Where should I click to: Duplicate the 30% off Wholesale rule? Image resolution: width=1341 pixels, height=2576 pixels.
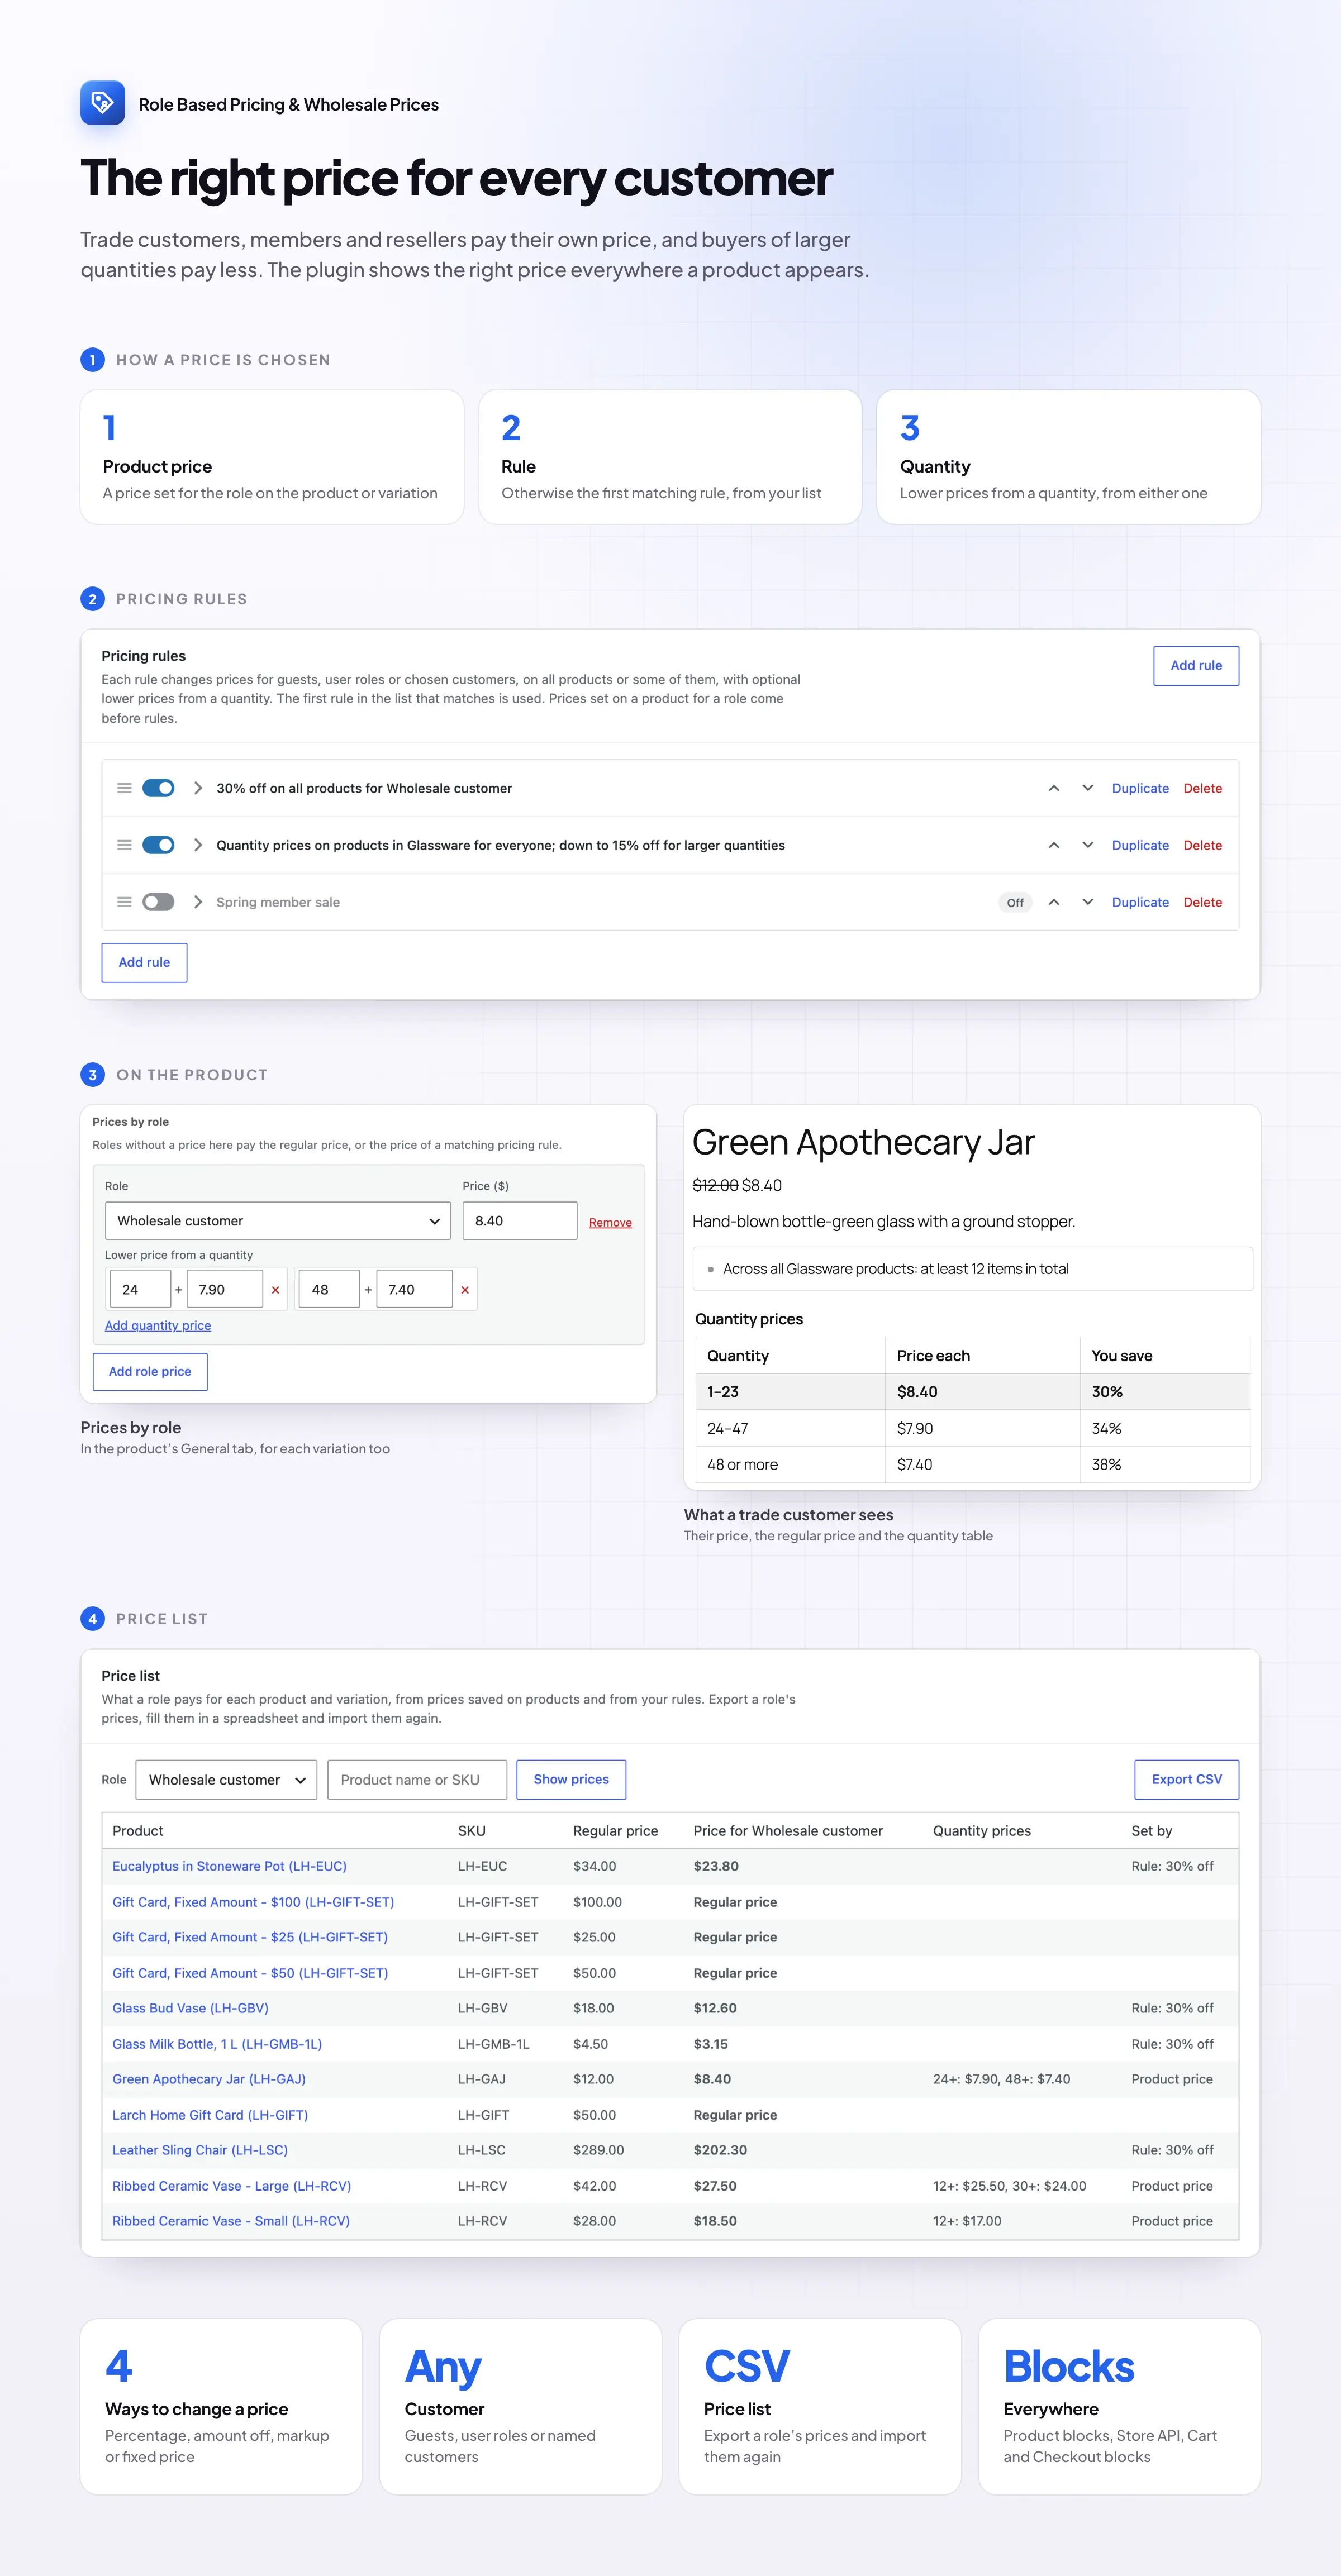click(x=1140, y=788)
